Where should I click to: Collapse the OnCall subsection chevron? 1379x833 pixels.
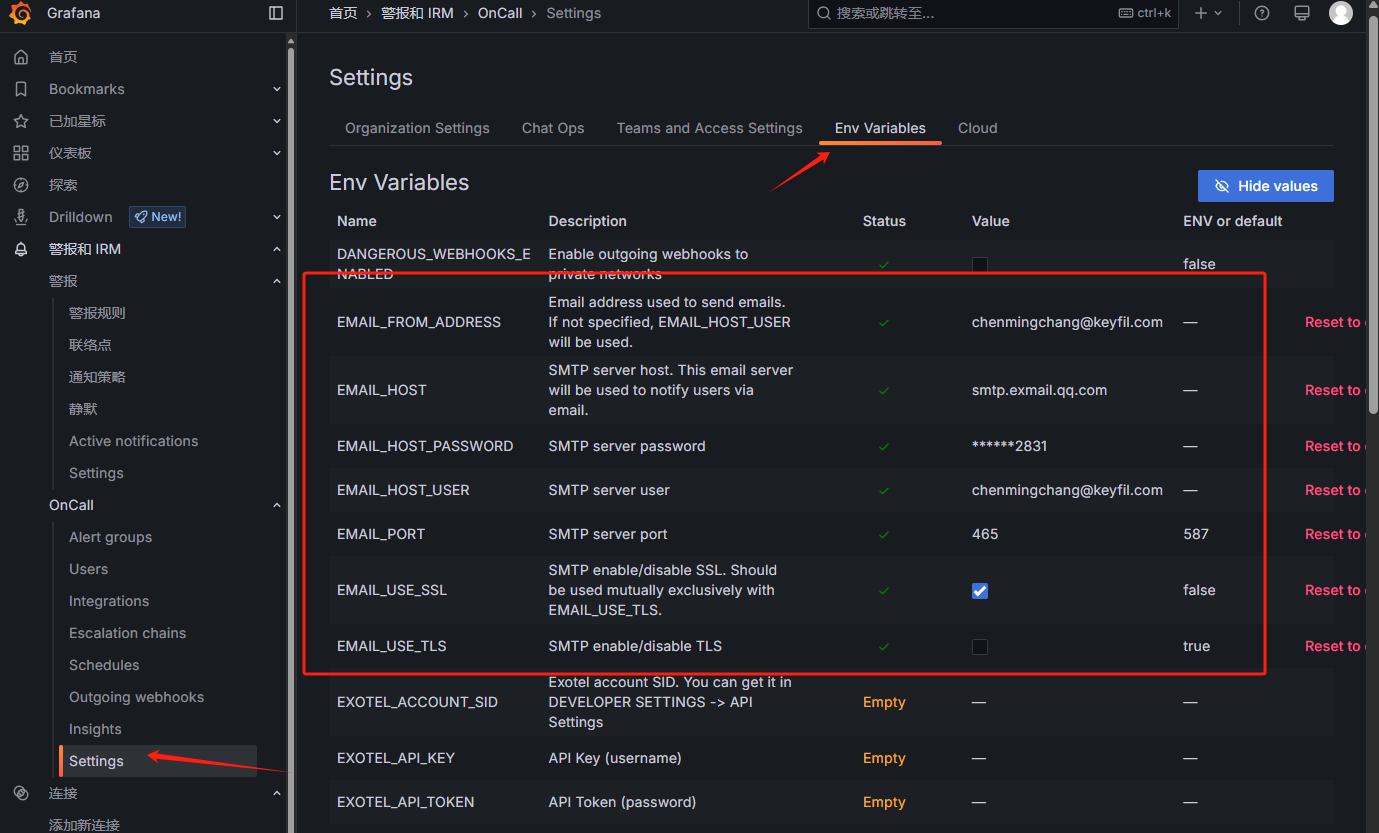coord(277,505)
